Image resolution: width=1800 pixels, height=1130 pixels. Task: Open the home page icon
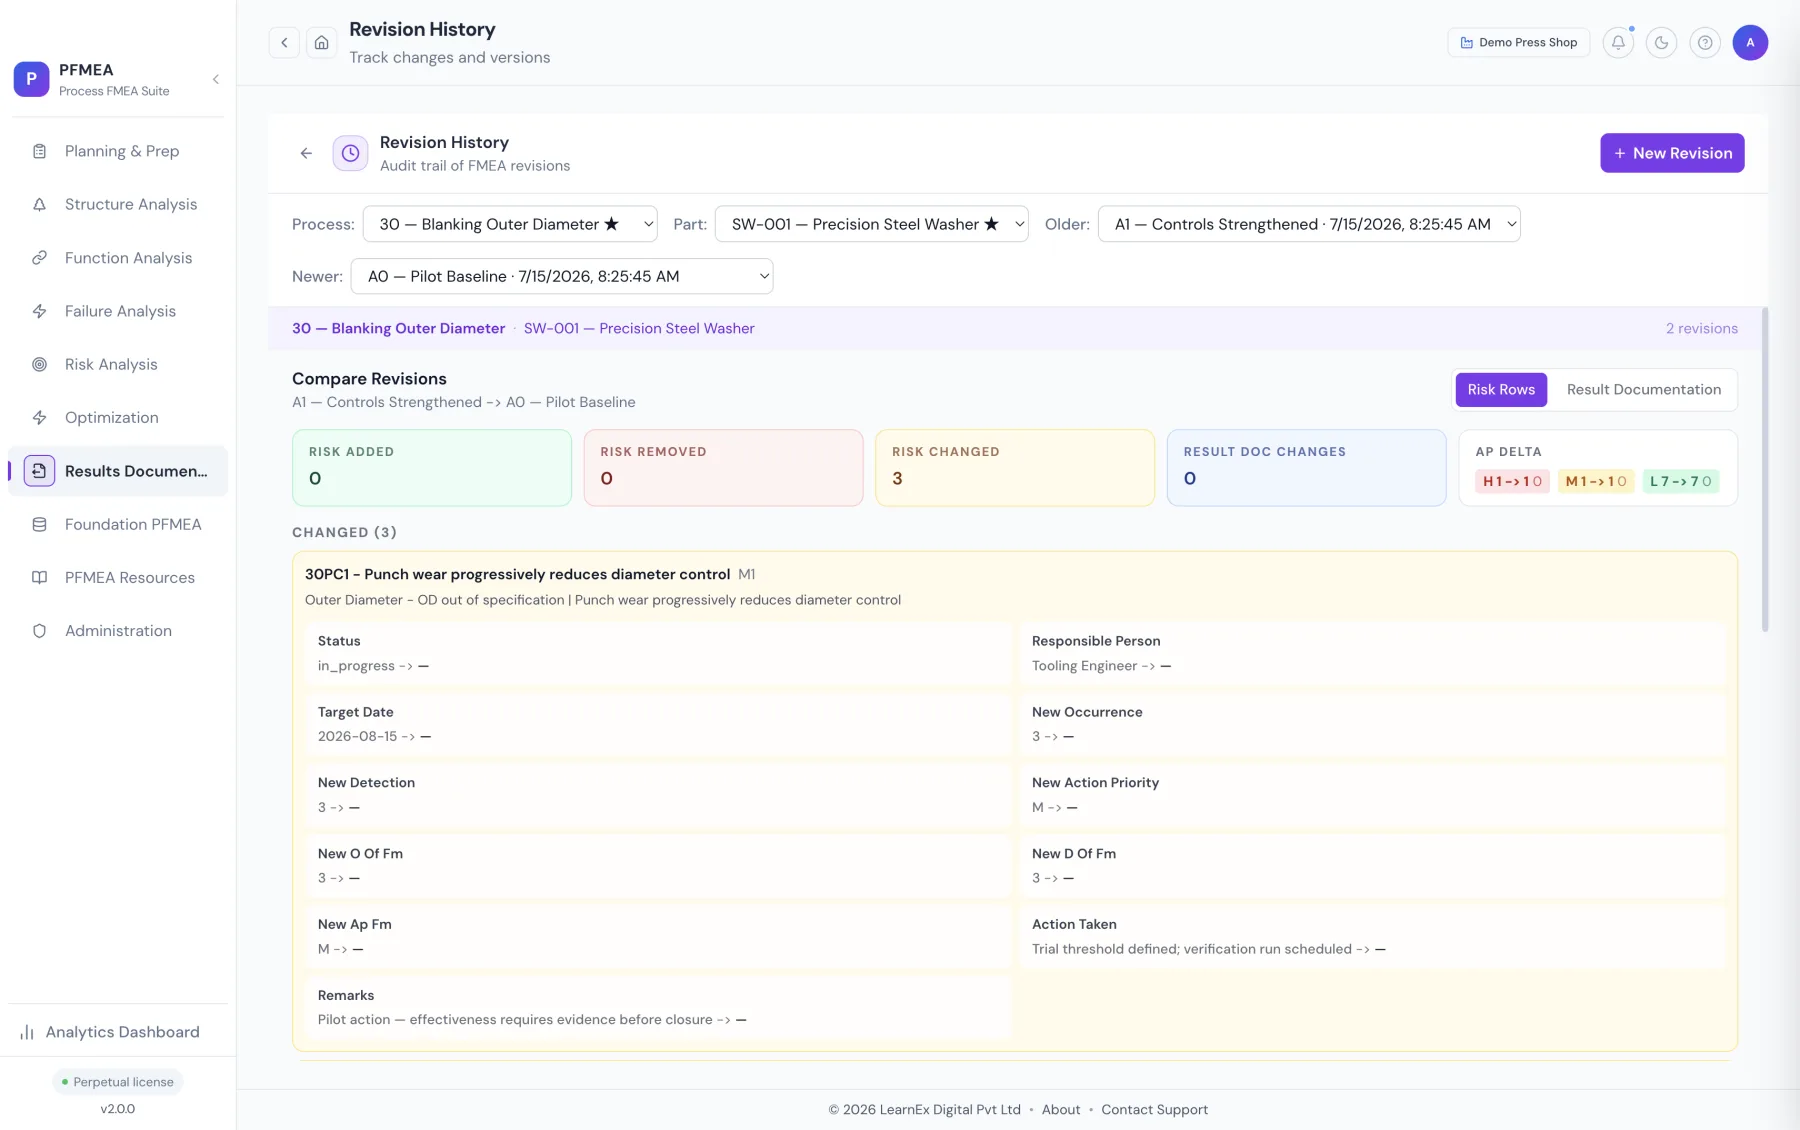point(321,42)
